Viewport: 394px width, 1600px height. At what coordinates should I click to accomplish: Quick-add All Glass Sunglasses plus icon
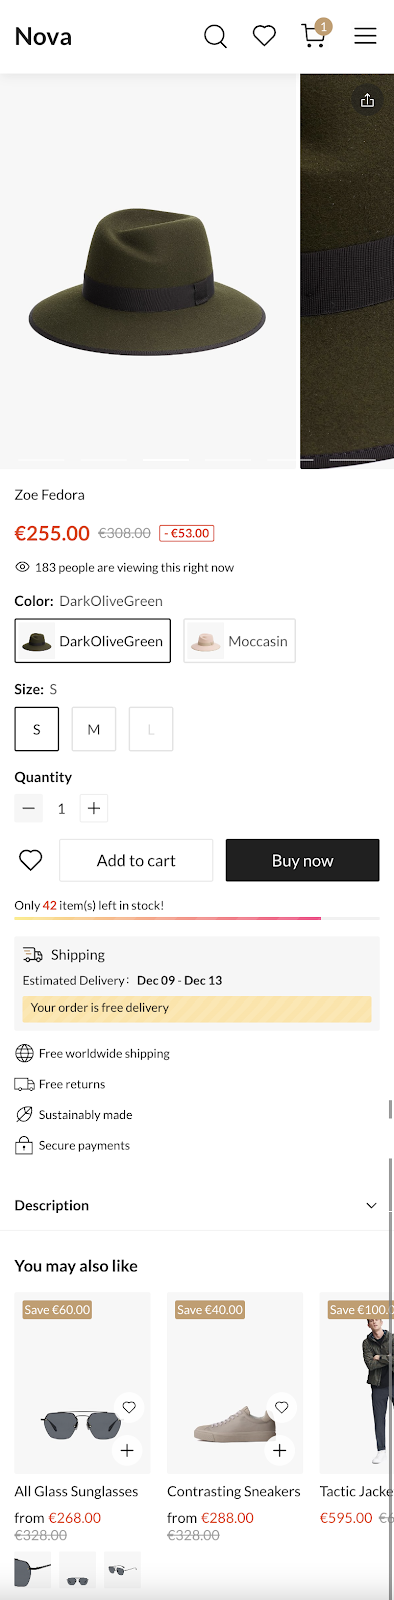click(127, 1450)
